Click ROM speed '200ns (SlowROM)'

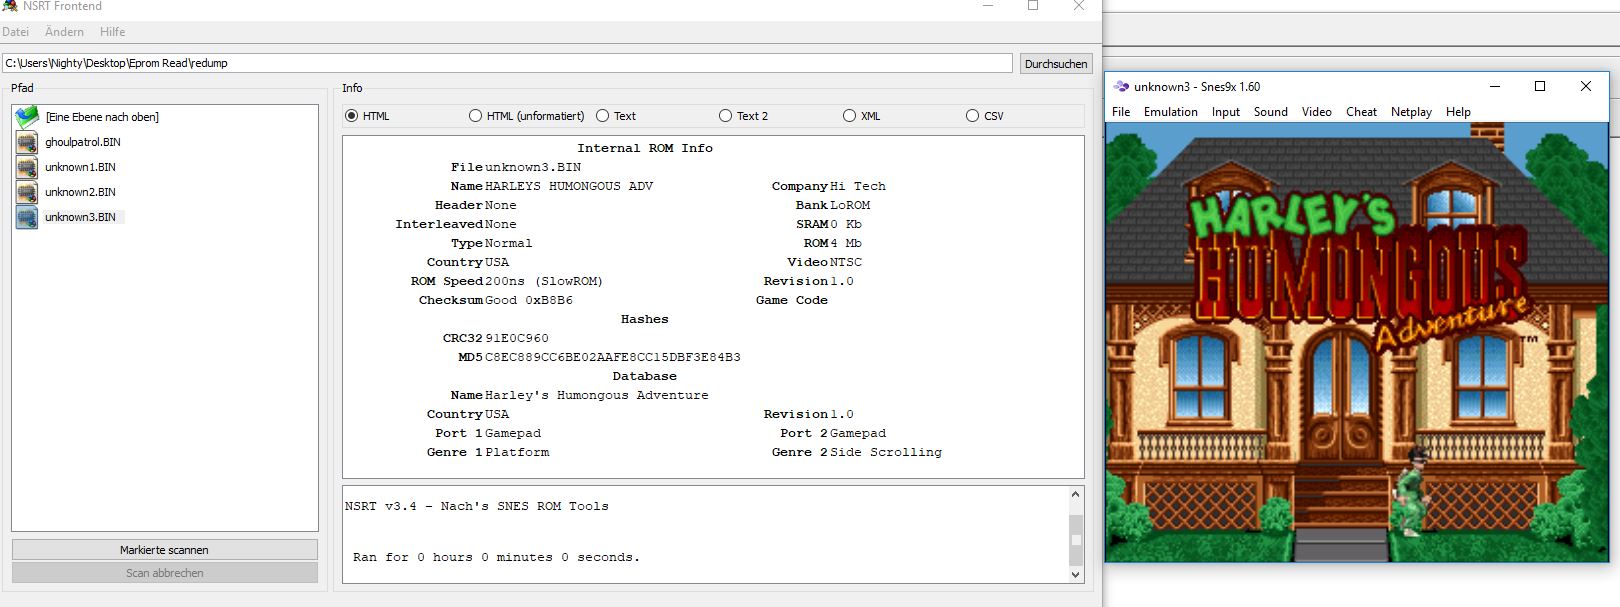(x=544, y=281)
